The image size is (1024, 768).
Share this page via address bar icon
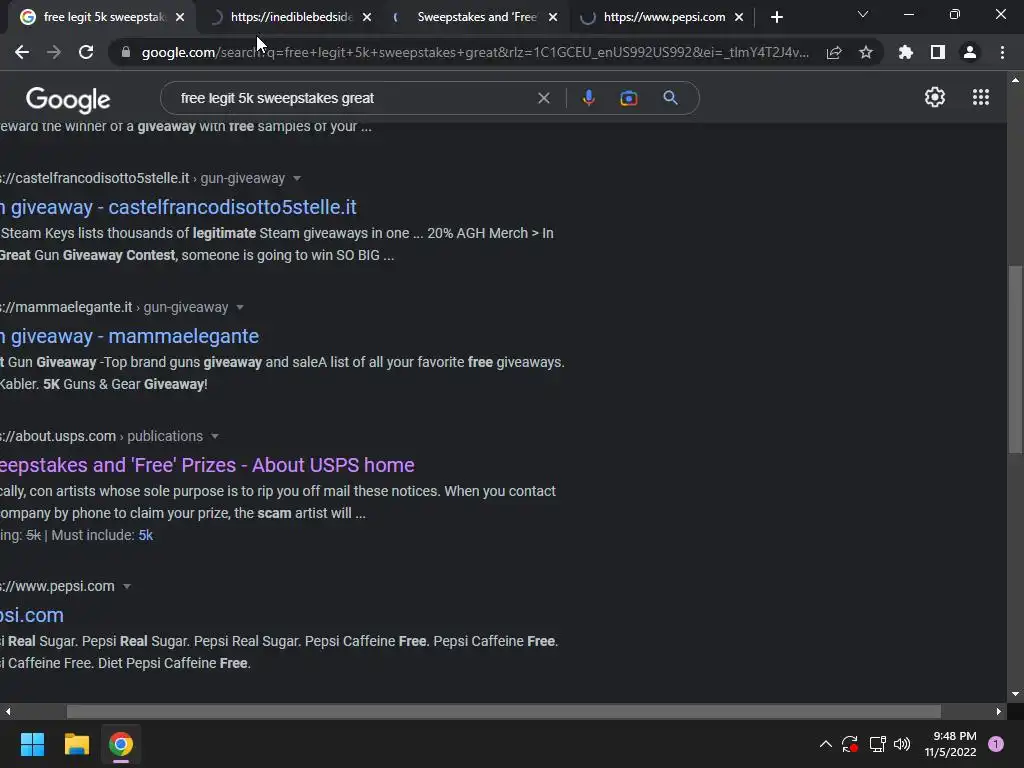pos(834,52)
